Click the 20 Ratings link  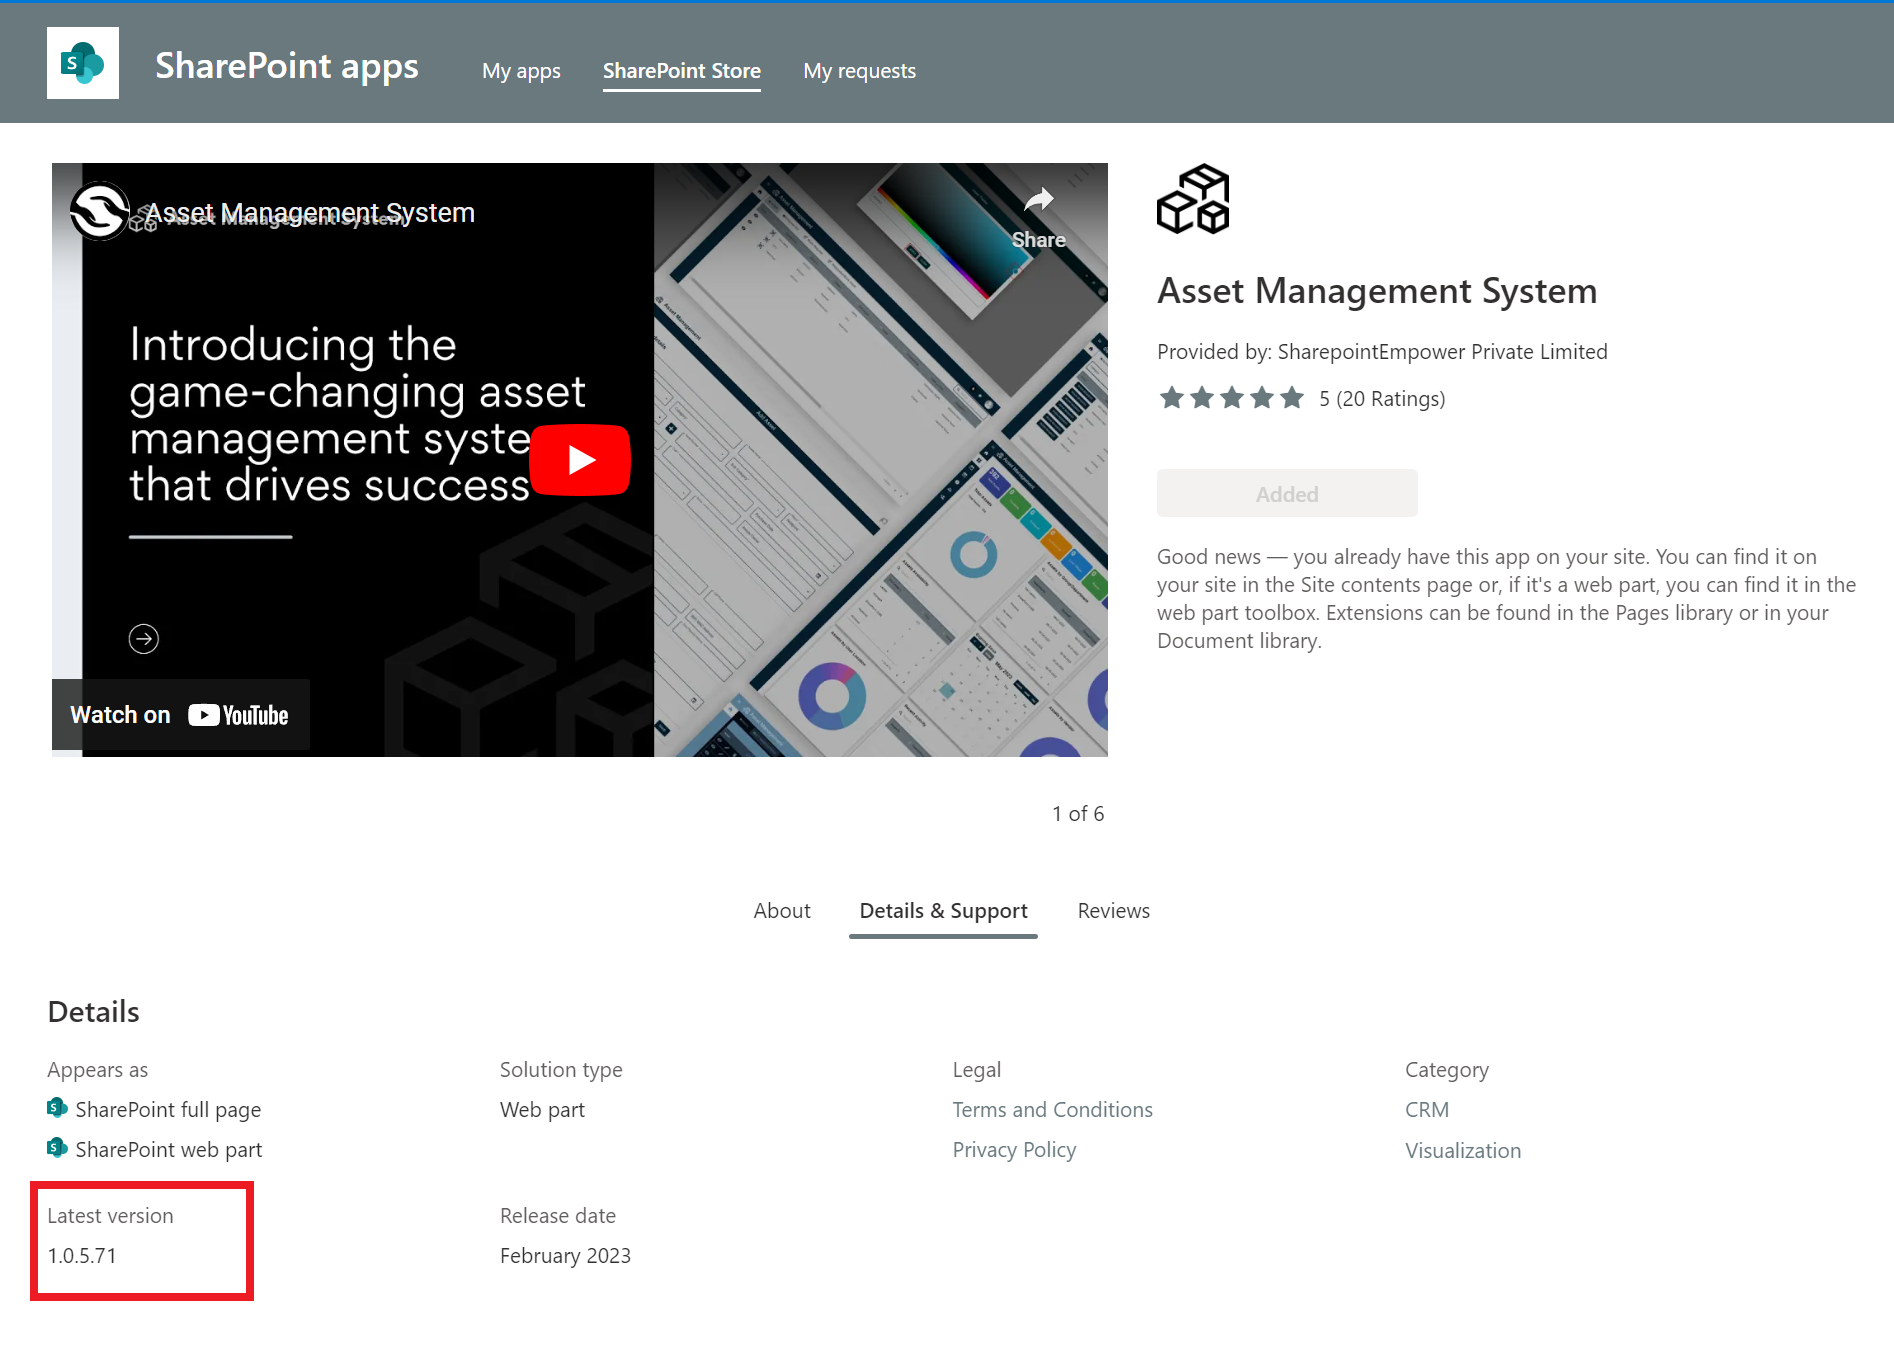pyautogui.click(x=1381, y=398)
